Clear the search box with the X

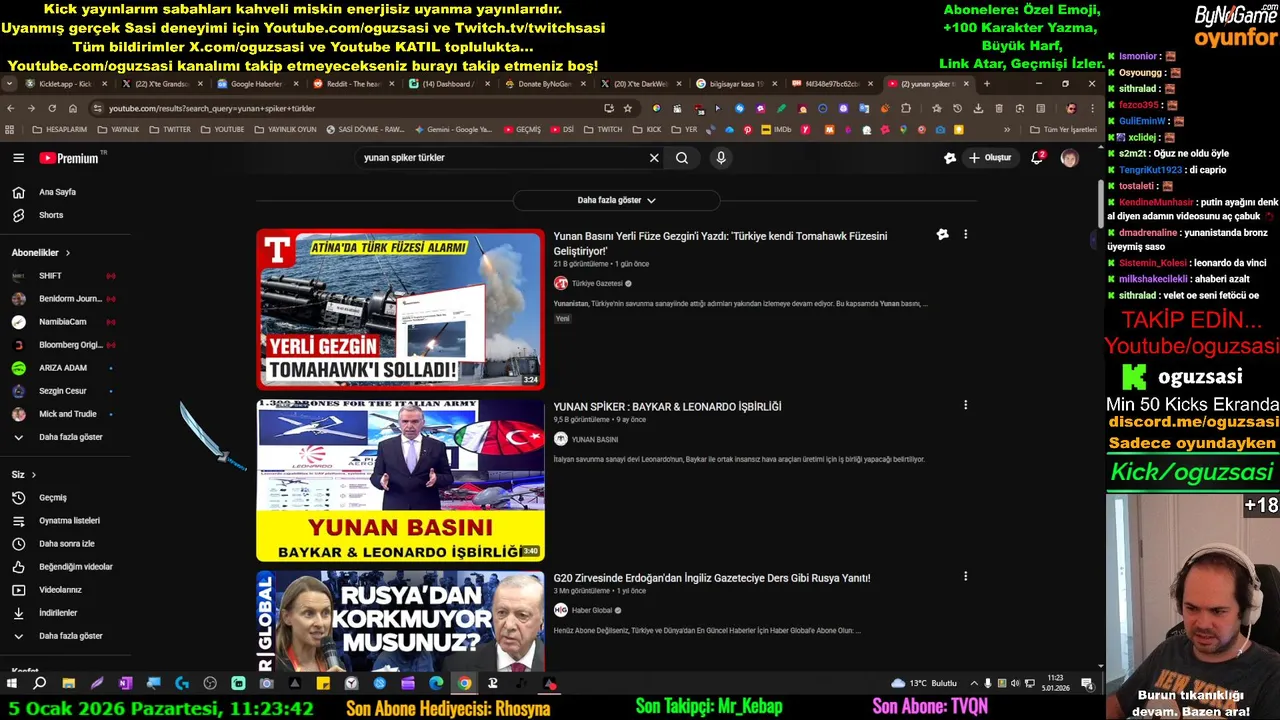click(654, 158)
